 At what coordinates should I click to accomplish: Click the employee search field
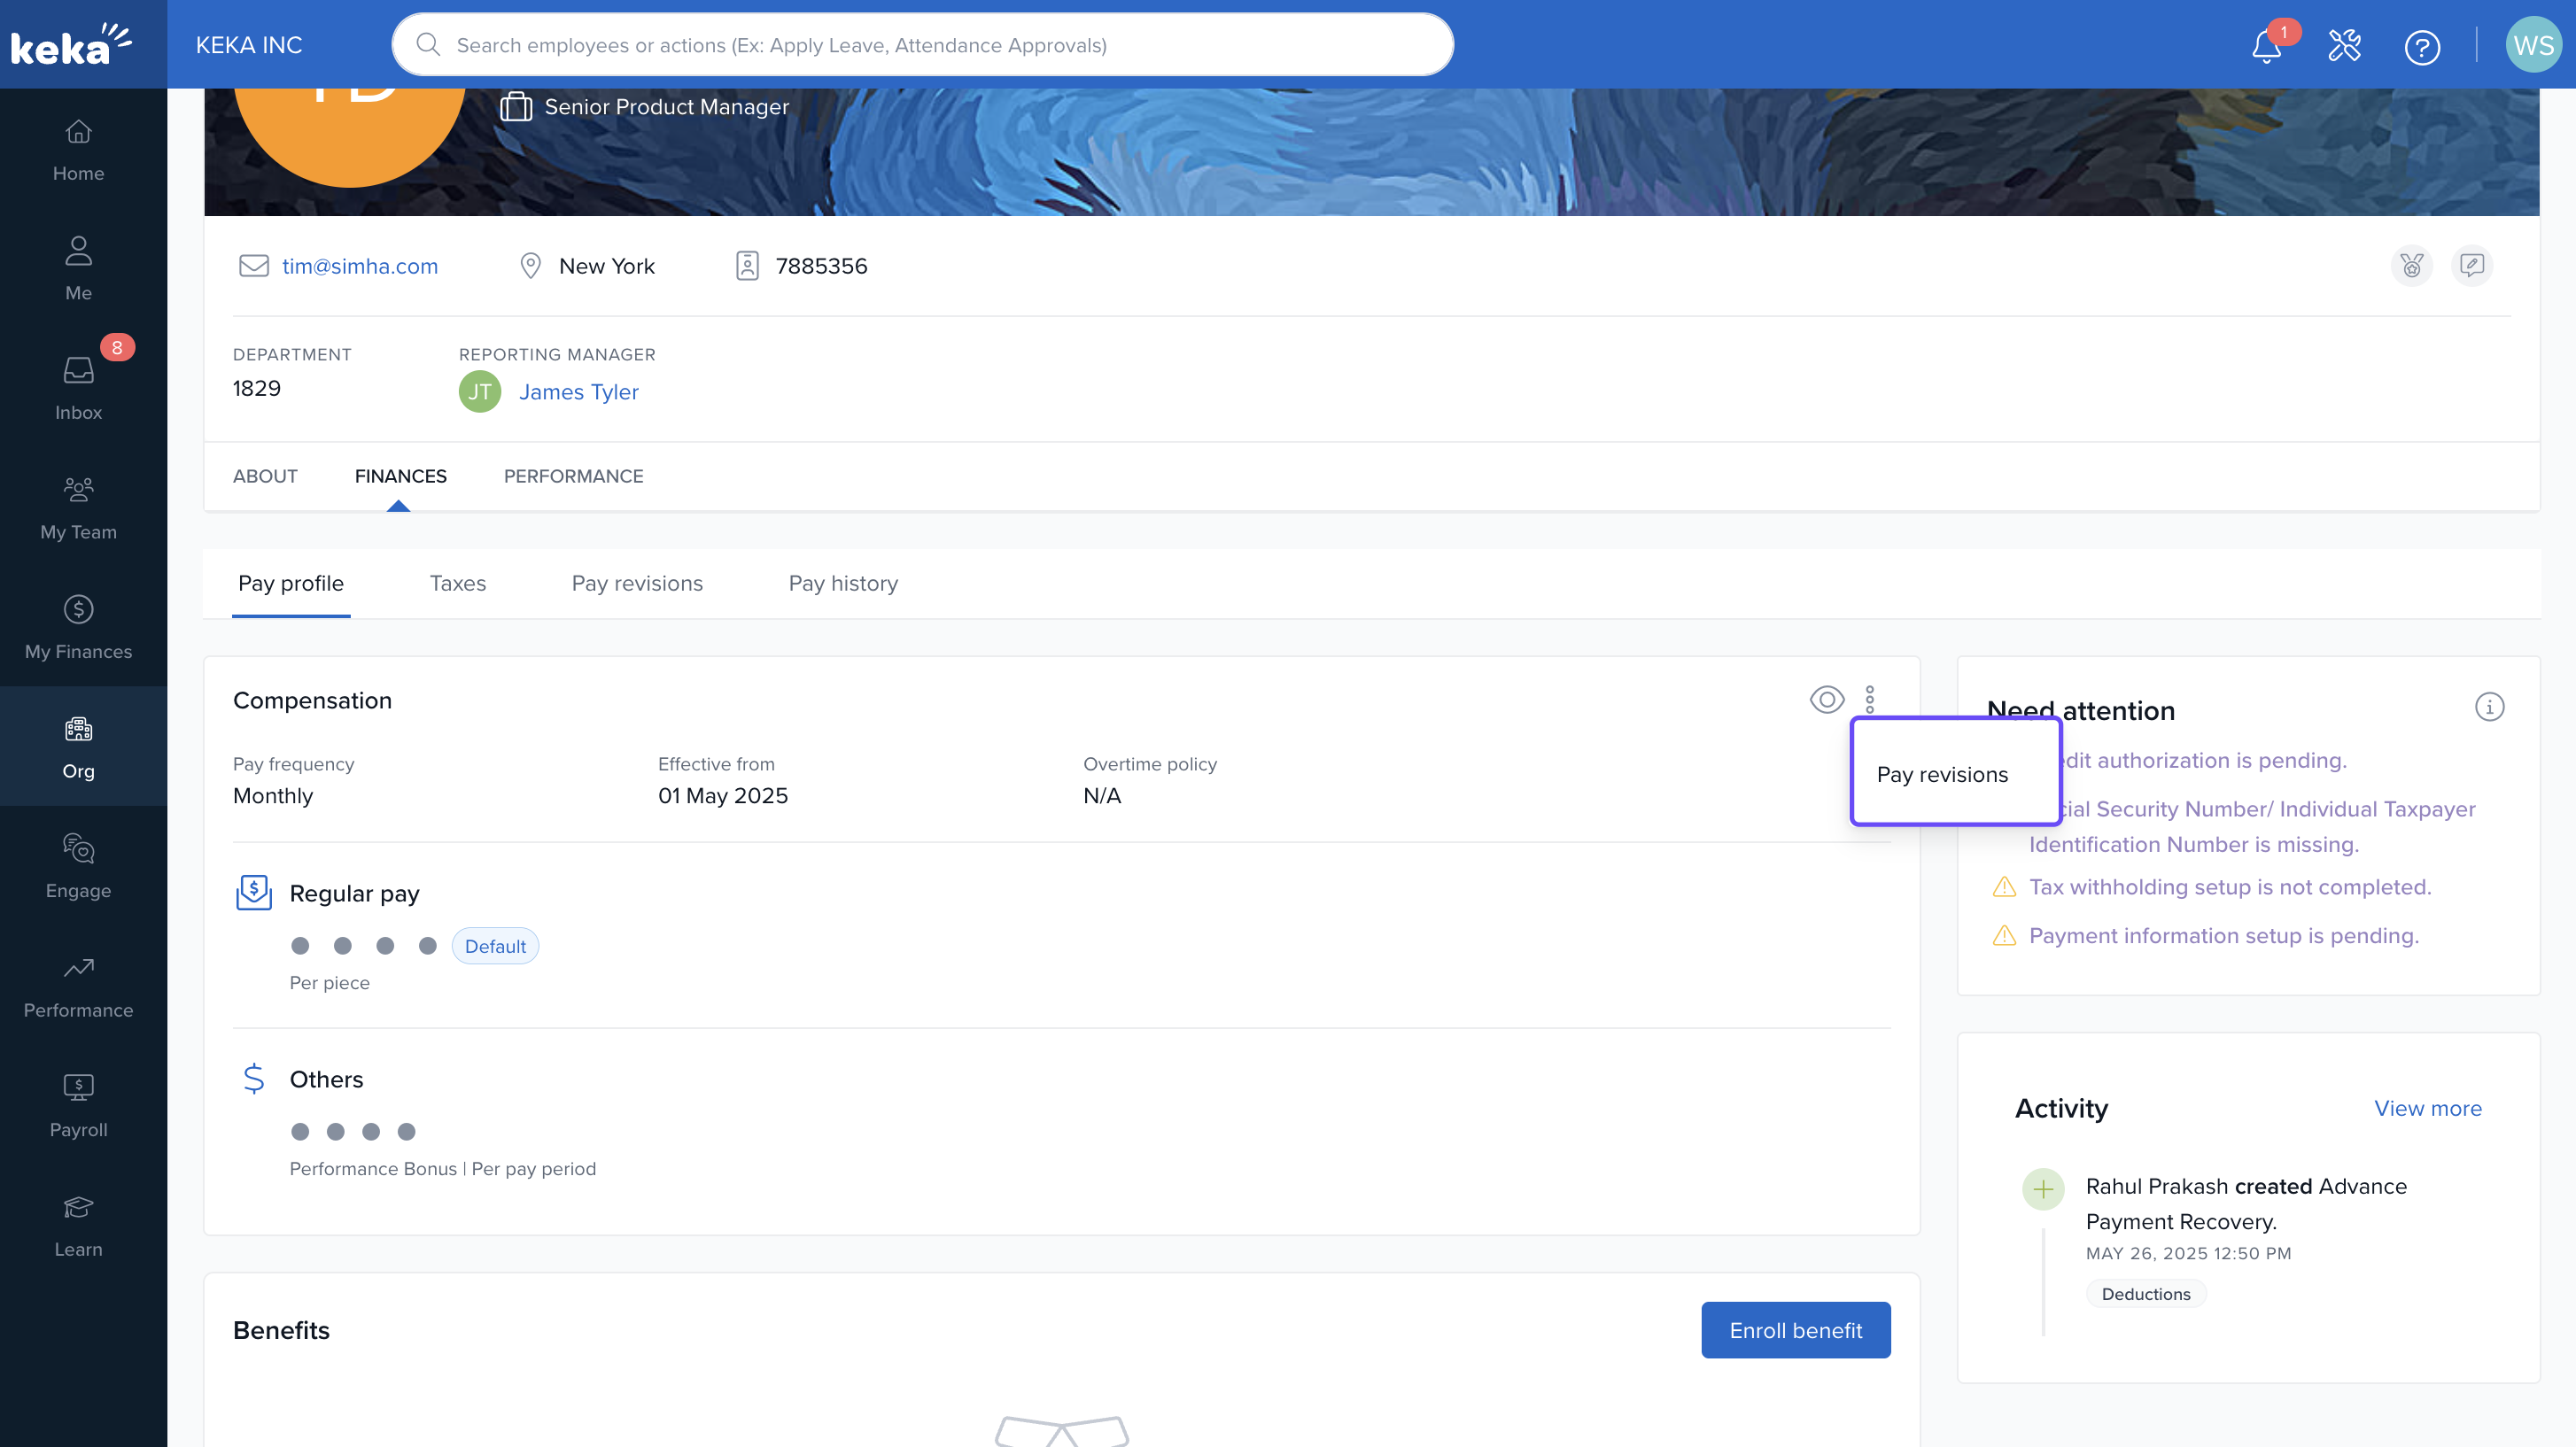[920, 45]
